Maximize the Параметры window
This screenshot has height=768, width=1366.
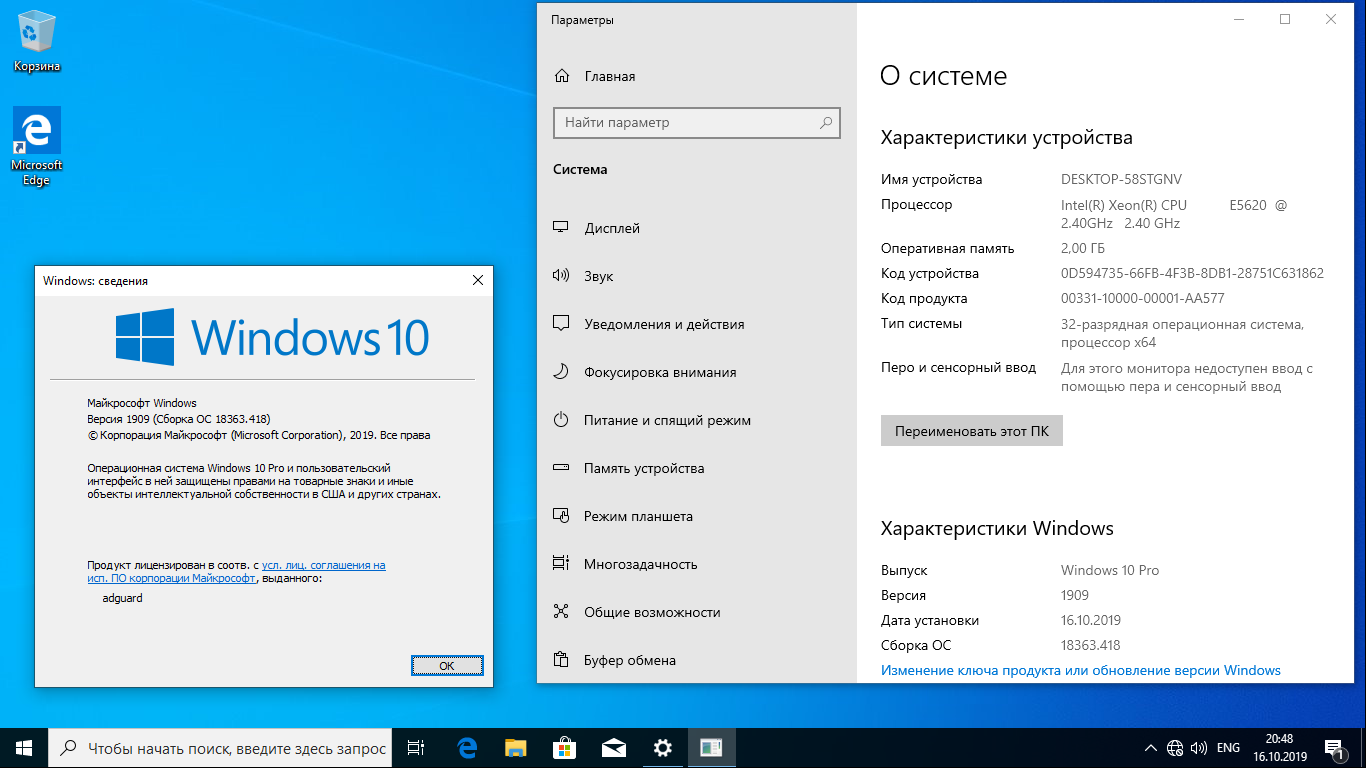[x=1285, y=19]
